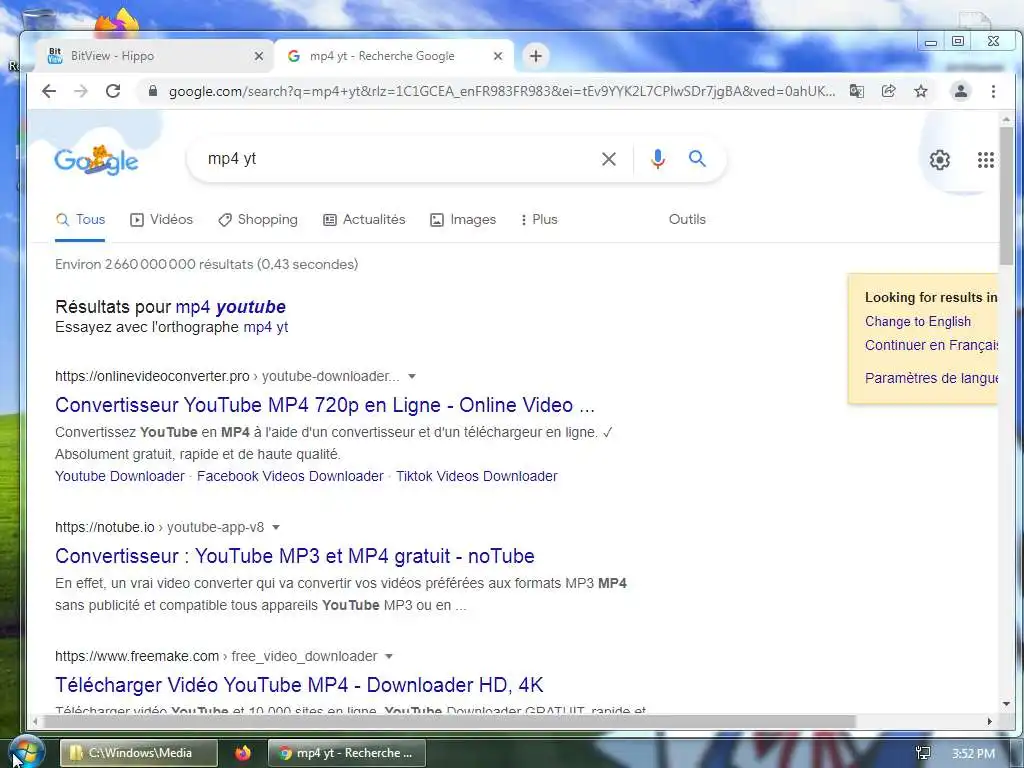Click the padlock site info icon
Screen dimensions: 1024x768
point(153,91)
